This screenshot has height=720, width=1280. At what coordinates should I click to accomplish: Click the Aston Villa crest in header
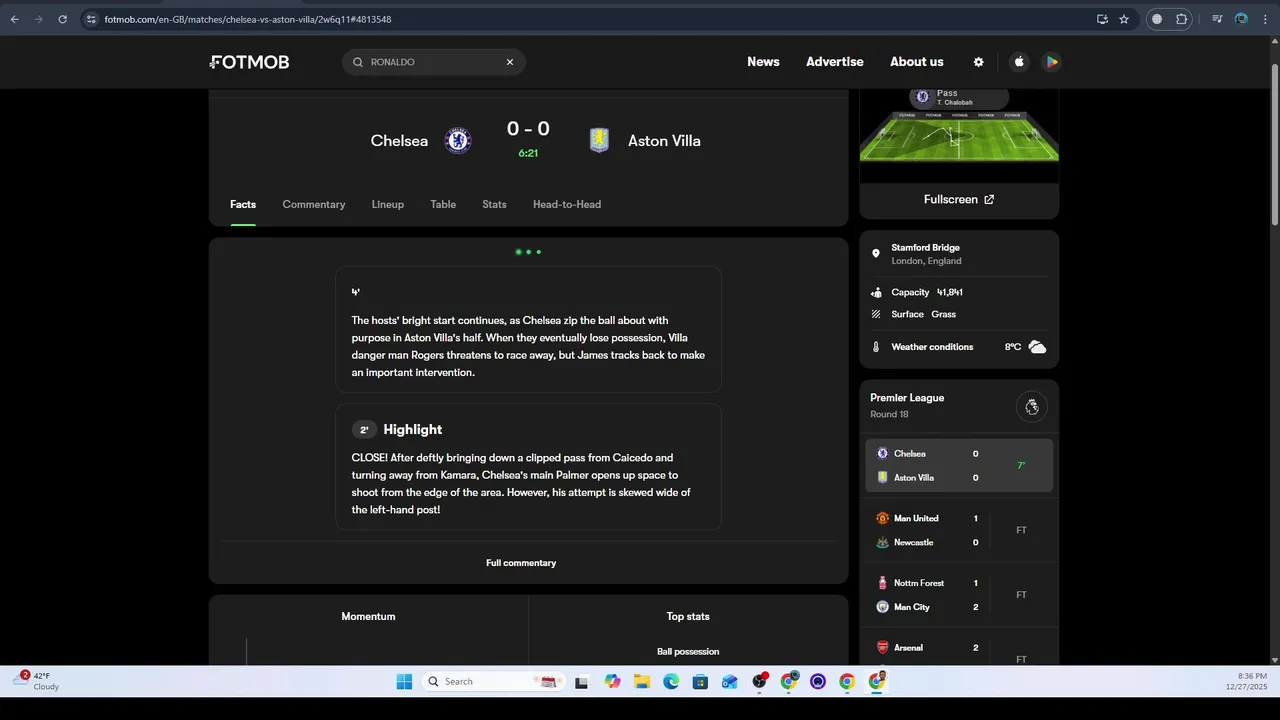pos(599,141)
